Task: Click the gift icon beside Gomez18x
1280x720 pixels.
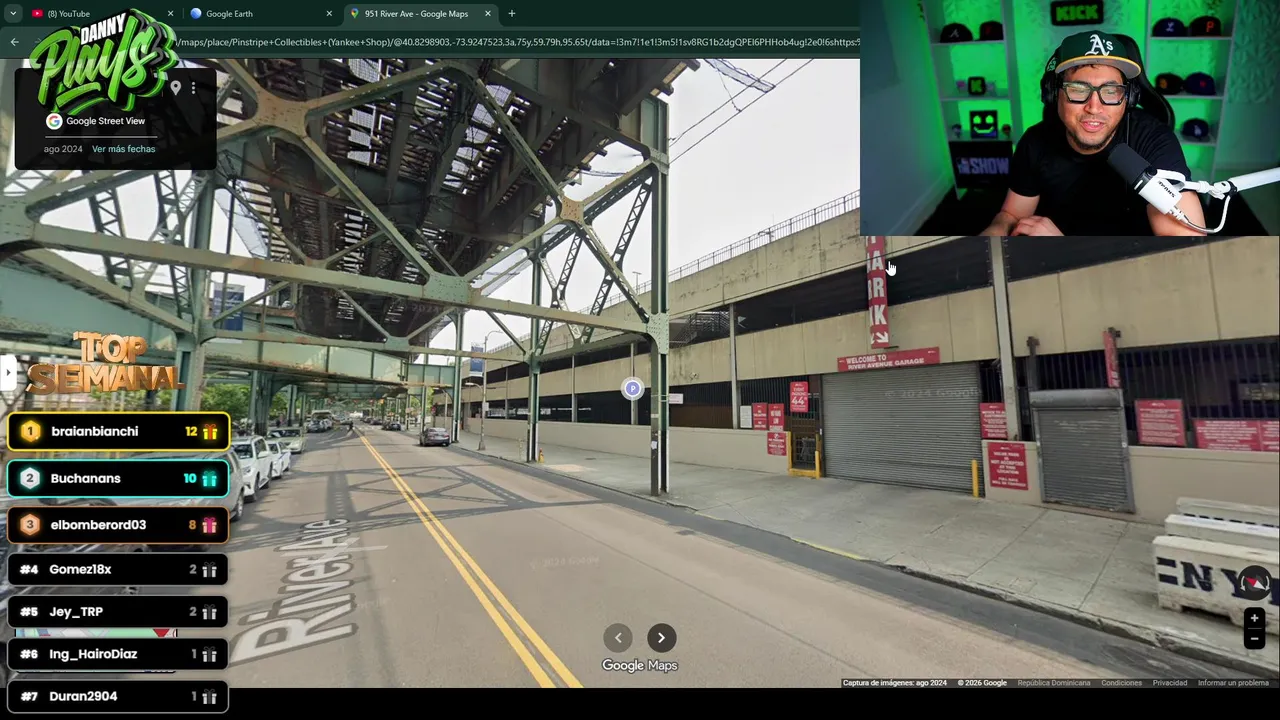Action: pos(209,570)
